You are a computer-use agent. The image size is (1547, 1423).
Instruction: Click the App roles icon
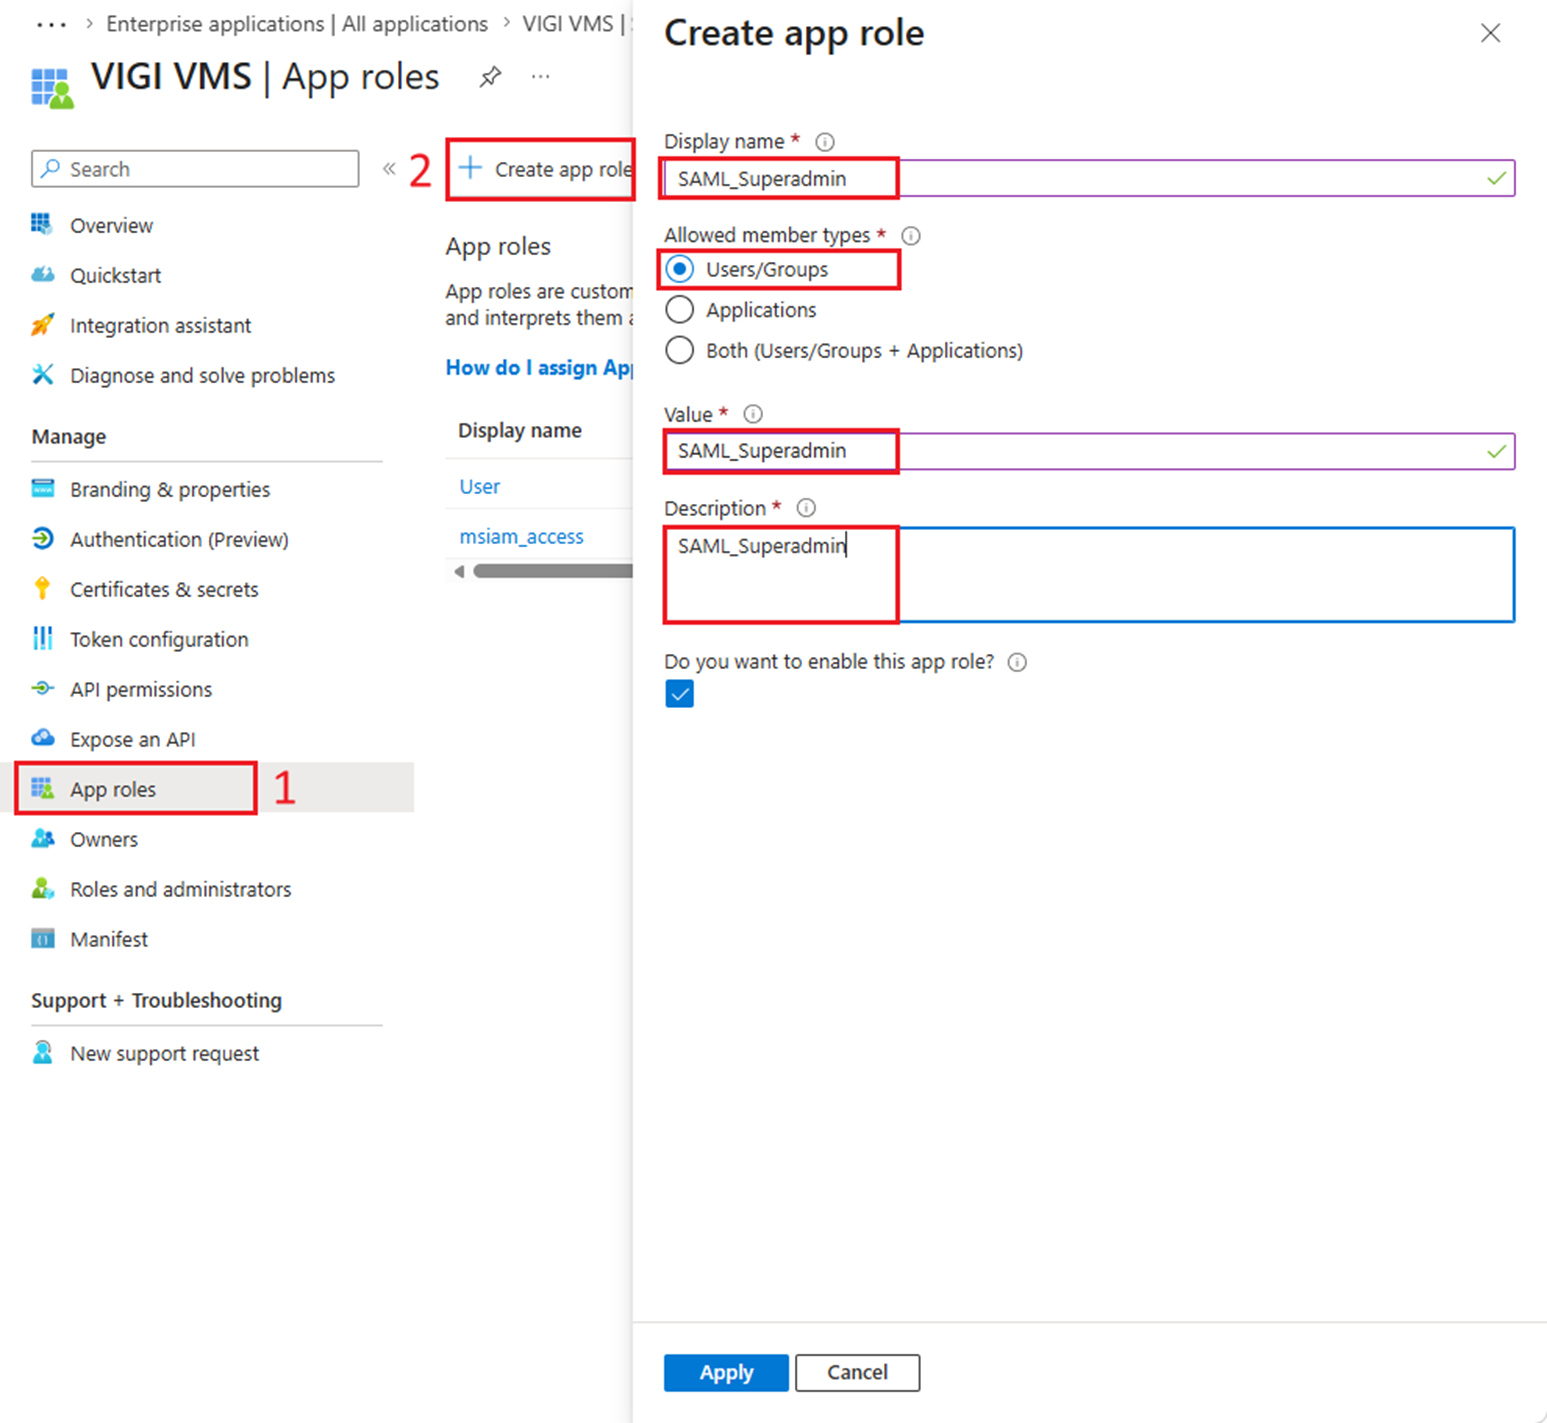(x=42, y=788)
